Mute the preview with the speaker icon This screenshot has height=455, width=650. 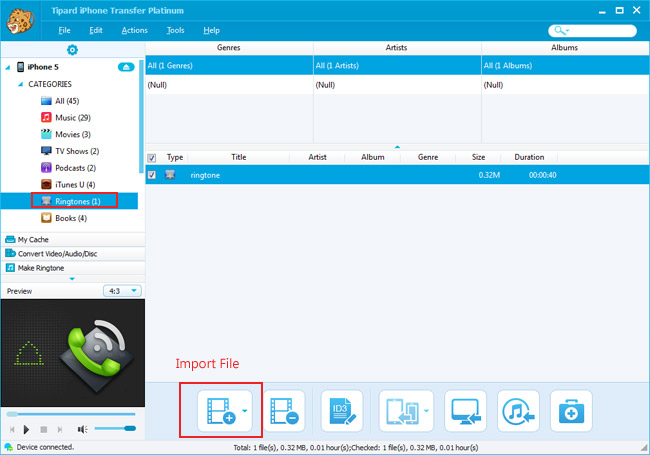82,429
